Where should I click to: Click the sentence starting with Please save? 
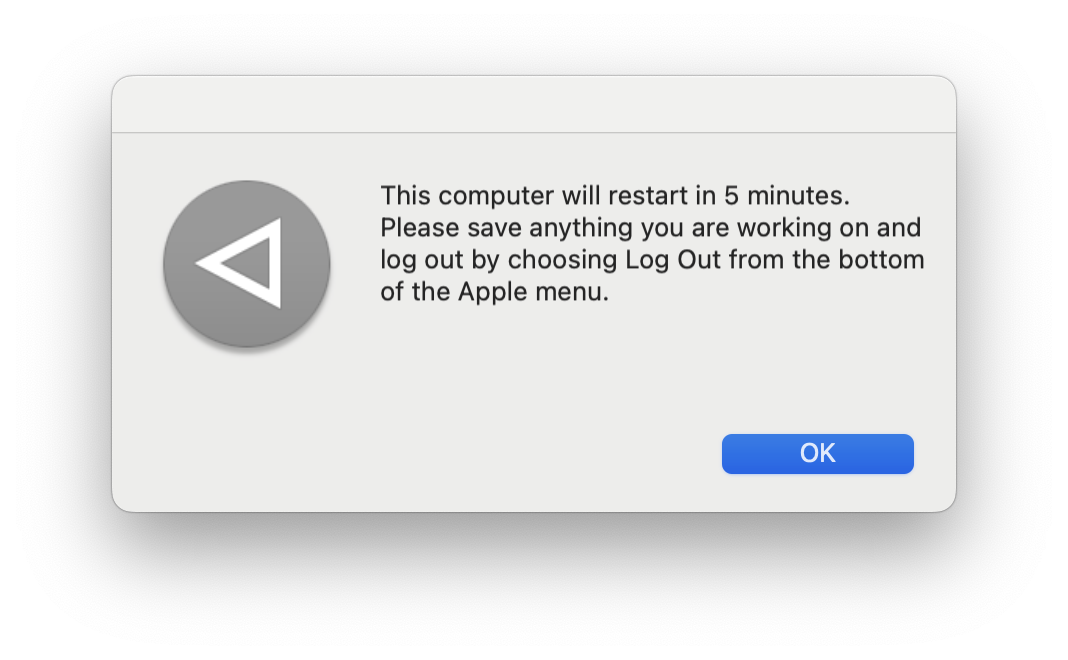pos(650,227)
